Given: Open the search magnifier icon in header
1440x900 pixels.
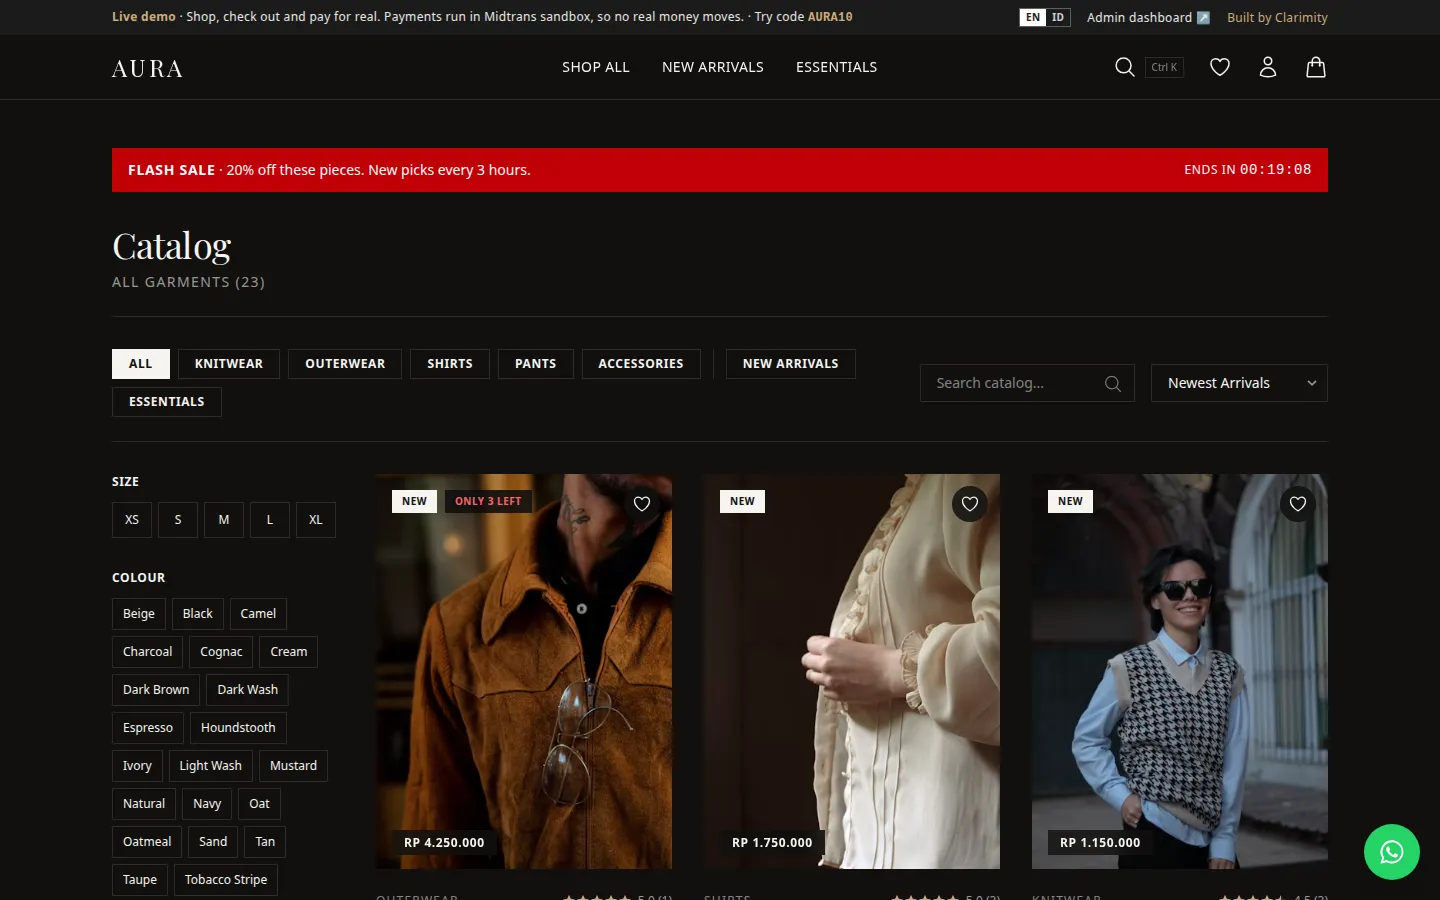Looking at the screenshot, I should 1124,67.
